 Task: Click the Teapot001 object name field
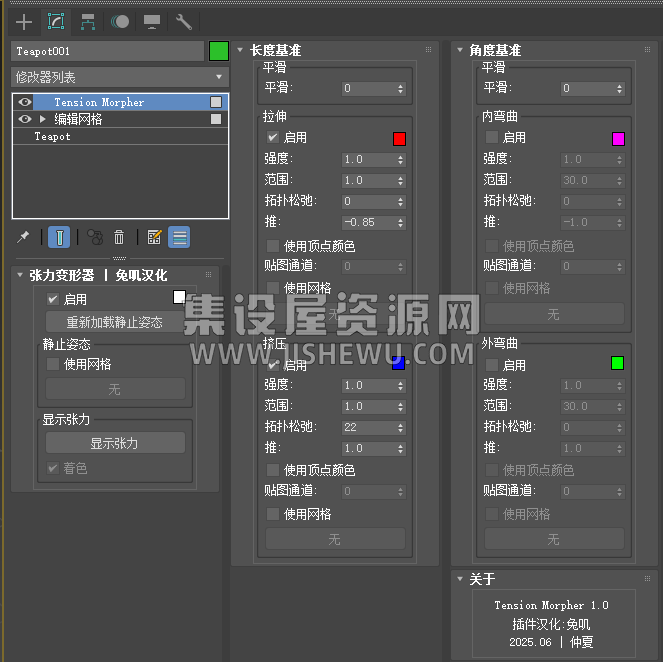point(108,51)
